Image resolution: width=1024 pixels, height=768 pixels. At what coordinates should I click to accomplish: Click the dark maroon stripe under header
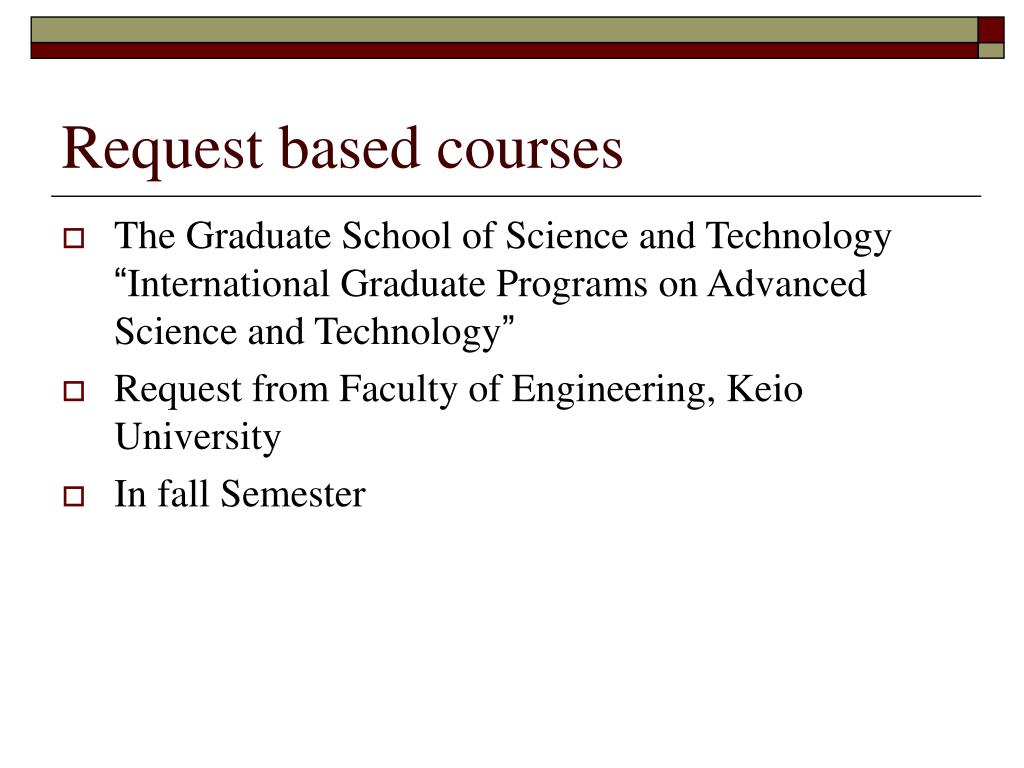coord(504,51)
